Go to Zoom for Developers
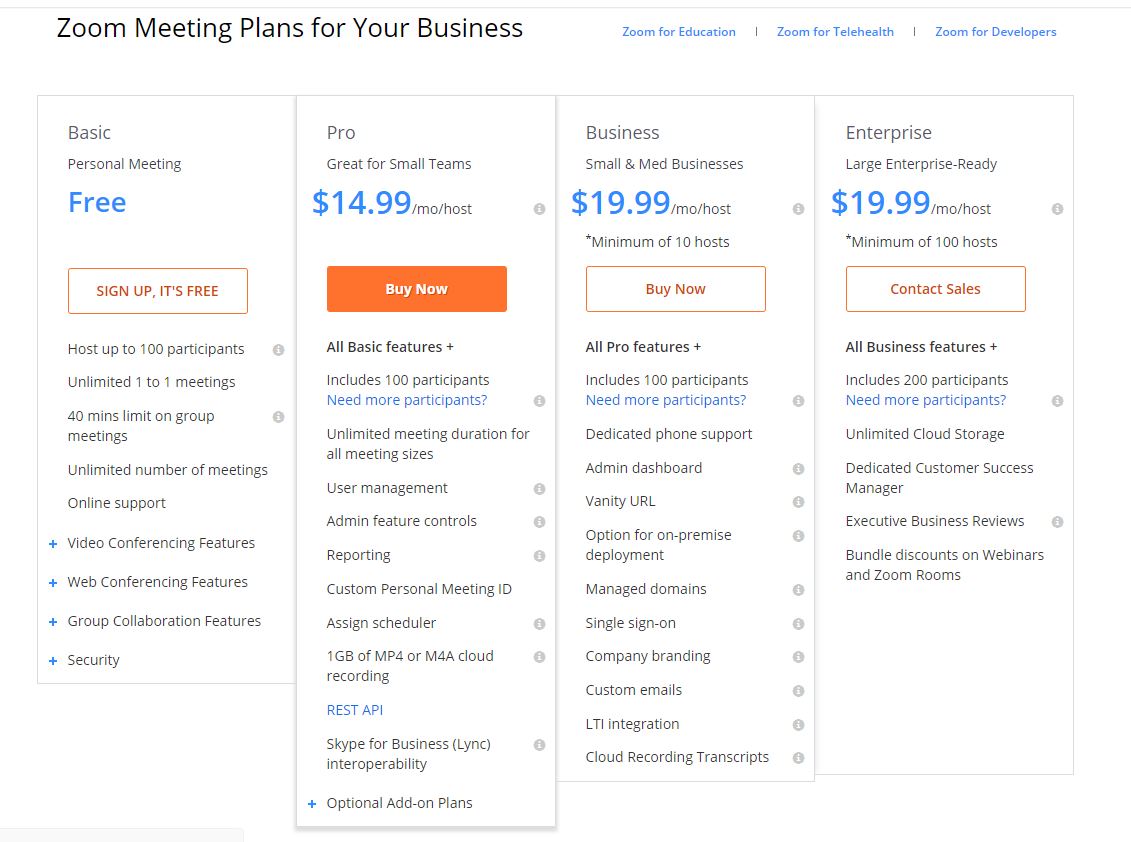1131x842 pixels. [x=995, y=32]
